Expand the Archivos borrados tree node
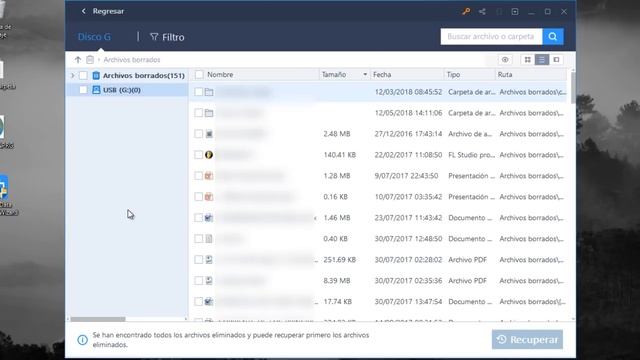The width and height of the screenshot is (640, 360). [x=73, y=76]
